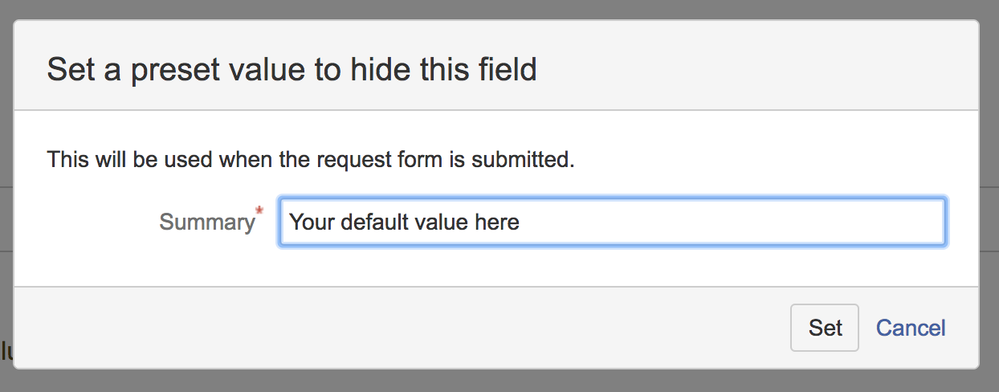The width and height of the screenshot is (999, 392).
Task: Cancel the preset value dialog
Action: coord(910,328)
